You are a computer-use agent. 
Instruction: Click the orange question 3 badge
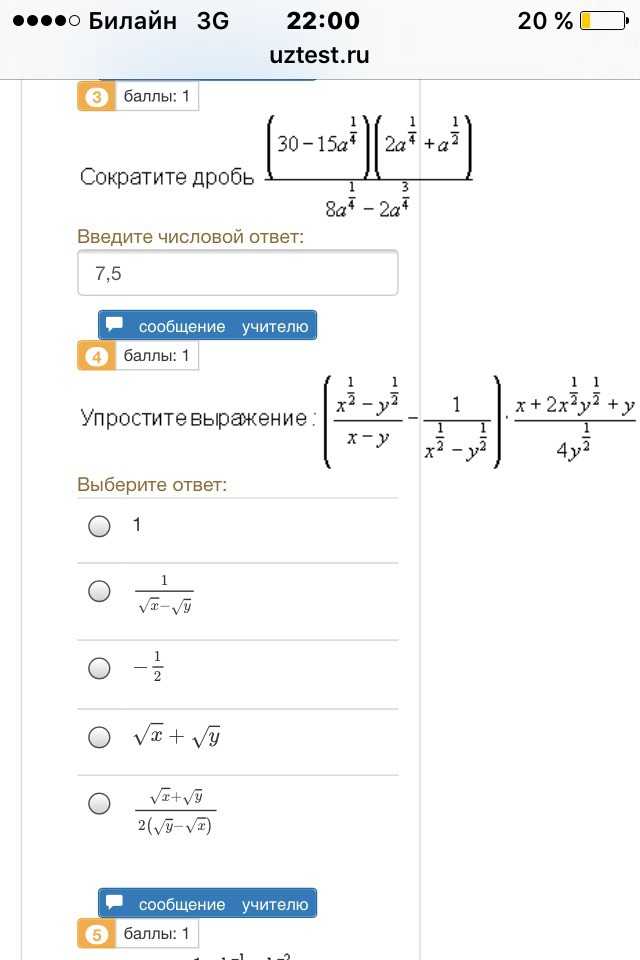tap(97, 97)
